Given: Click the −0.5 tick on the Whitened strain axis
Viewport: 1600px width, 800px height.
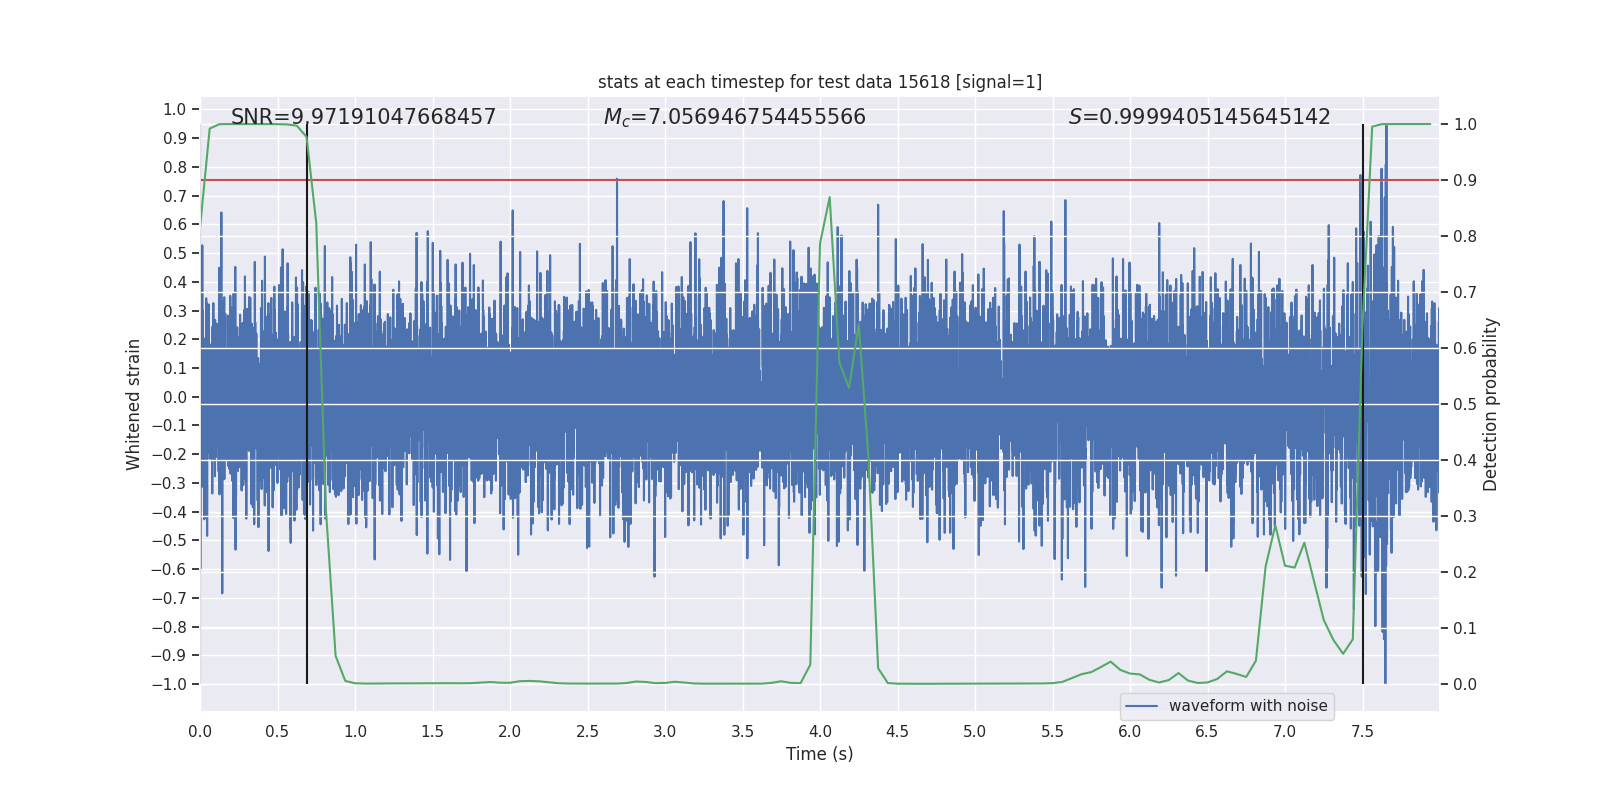Looking at the screenshot, I should 169,541.
